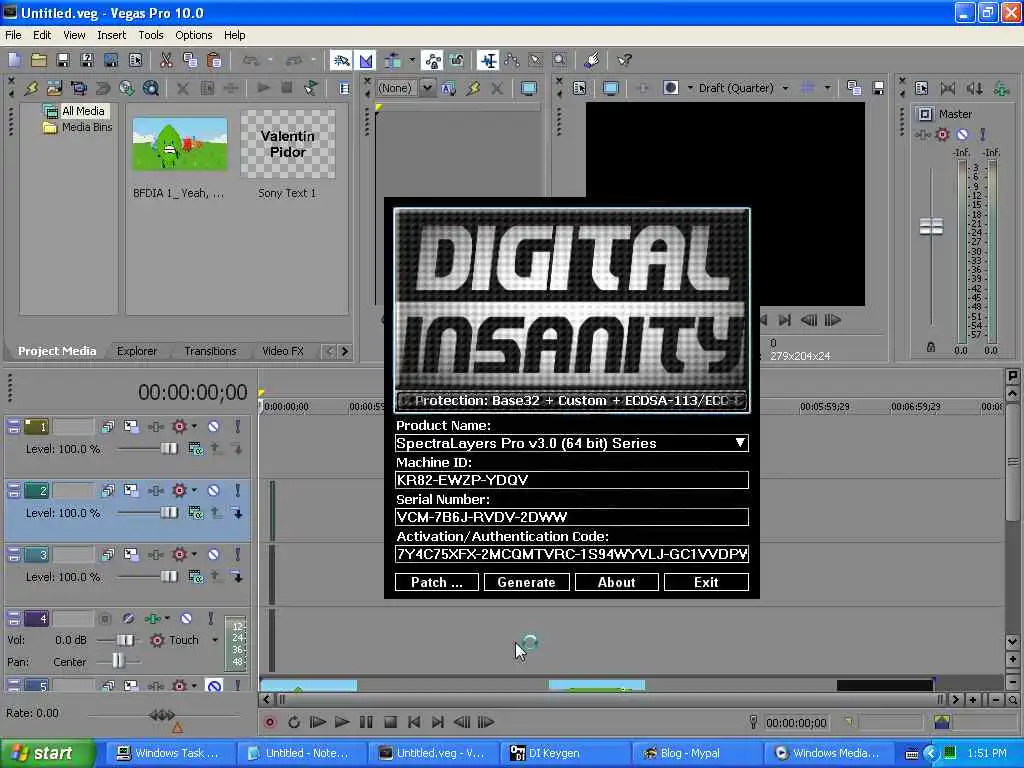Viewport: 1024px width, 768px height.
Task: Click track 3 Compositing Mode icon
Action: coord(195,577)
